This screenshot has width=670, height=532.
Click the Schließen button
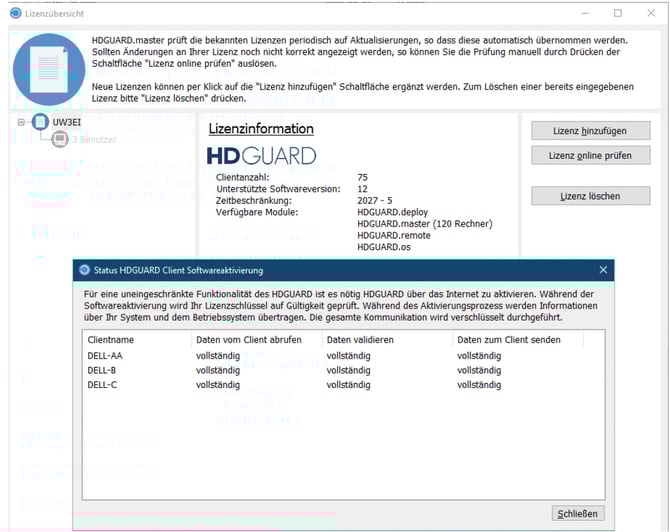578,514
